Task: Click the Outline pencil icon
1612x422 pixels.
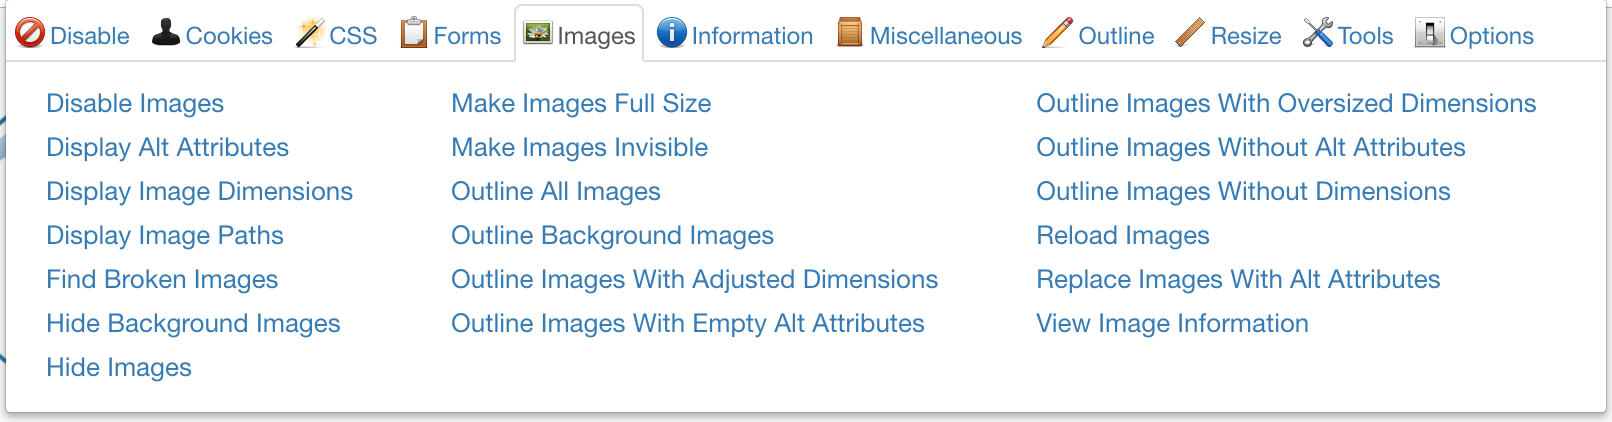Action: click(1057, 33)
